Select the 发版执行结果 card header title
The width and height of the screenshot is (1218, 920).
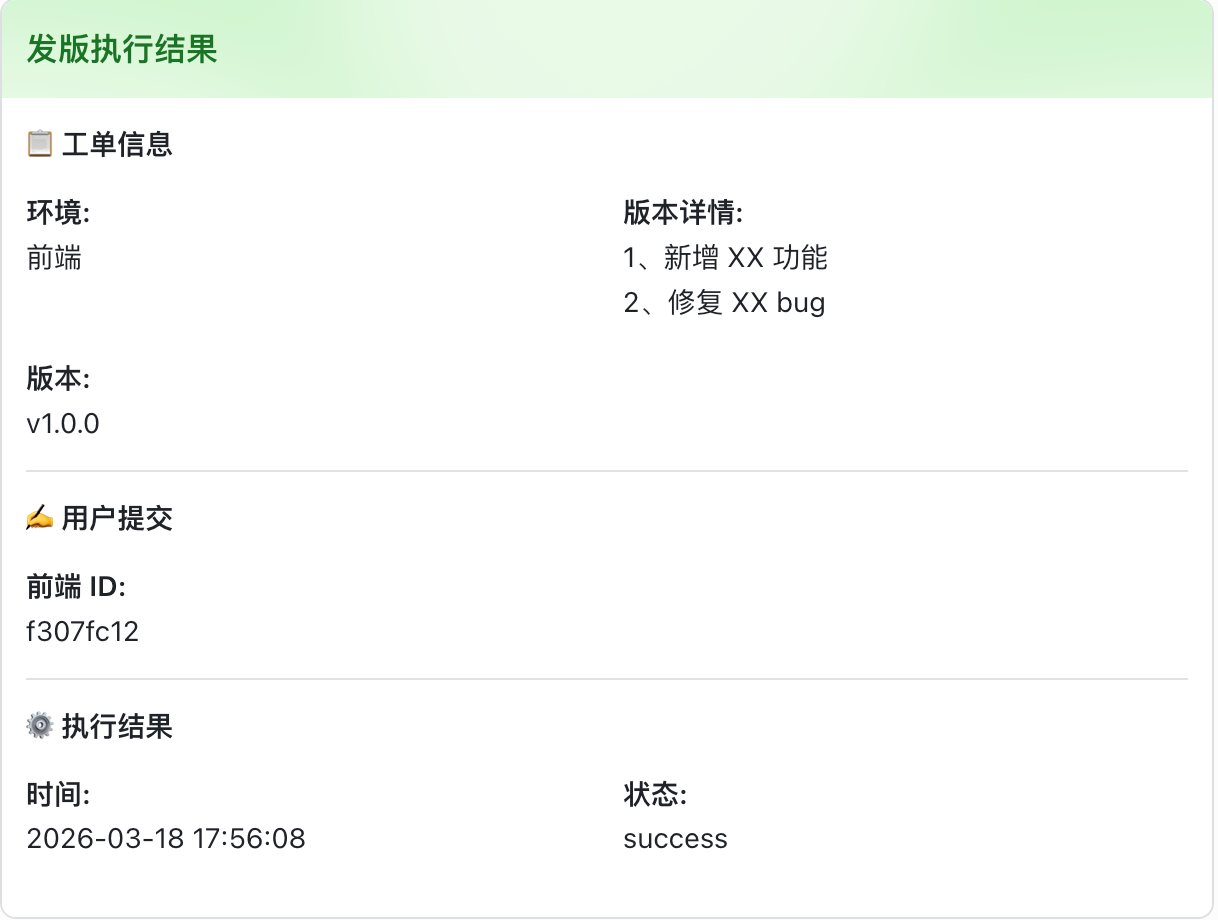coord(122,49)
